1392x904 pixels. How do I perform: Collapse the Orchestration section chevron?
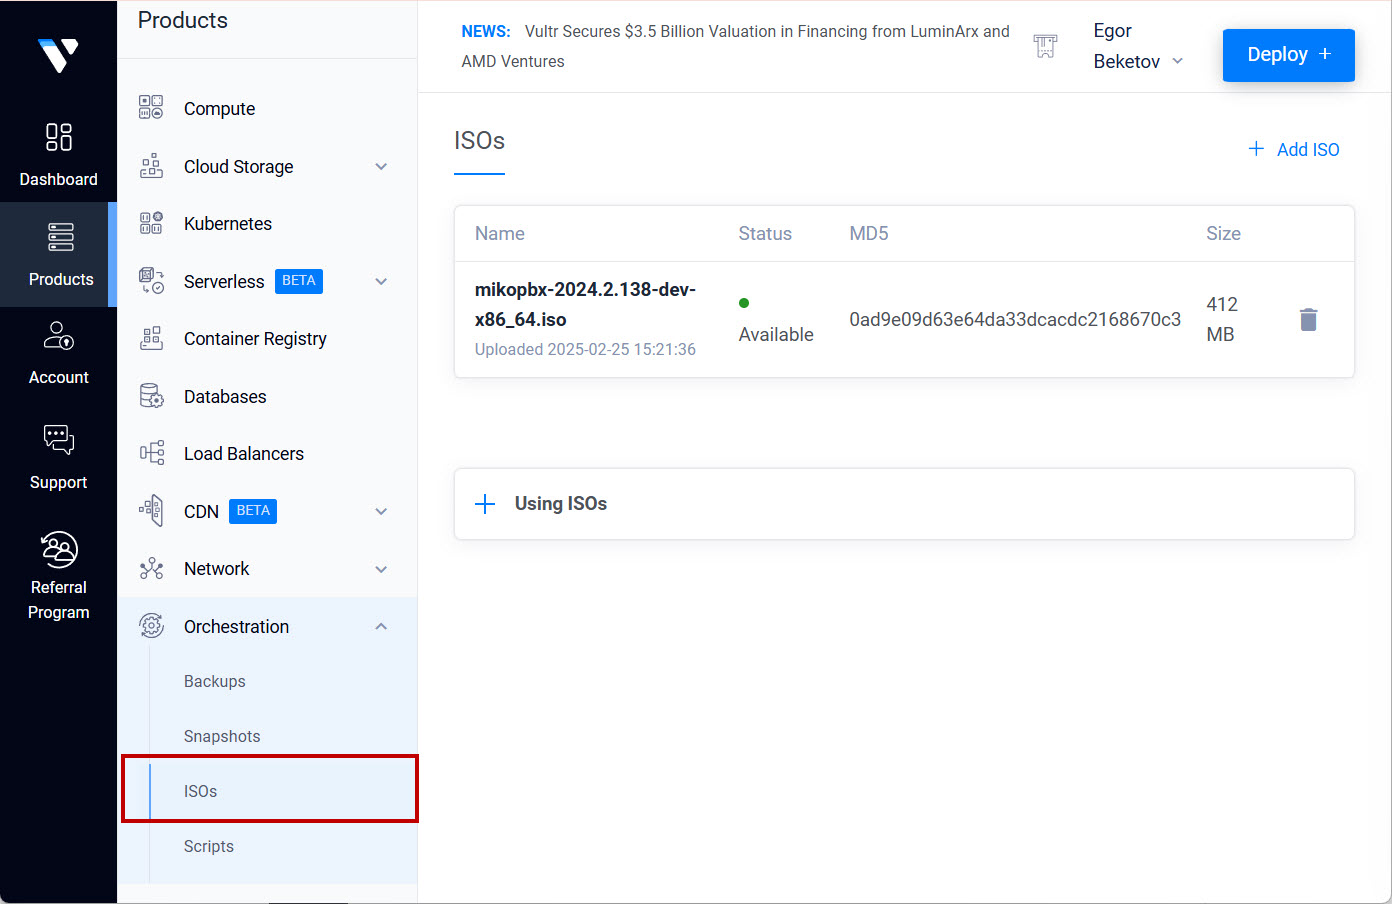[x=381, y=627]
